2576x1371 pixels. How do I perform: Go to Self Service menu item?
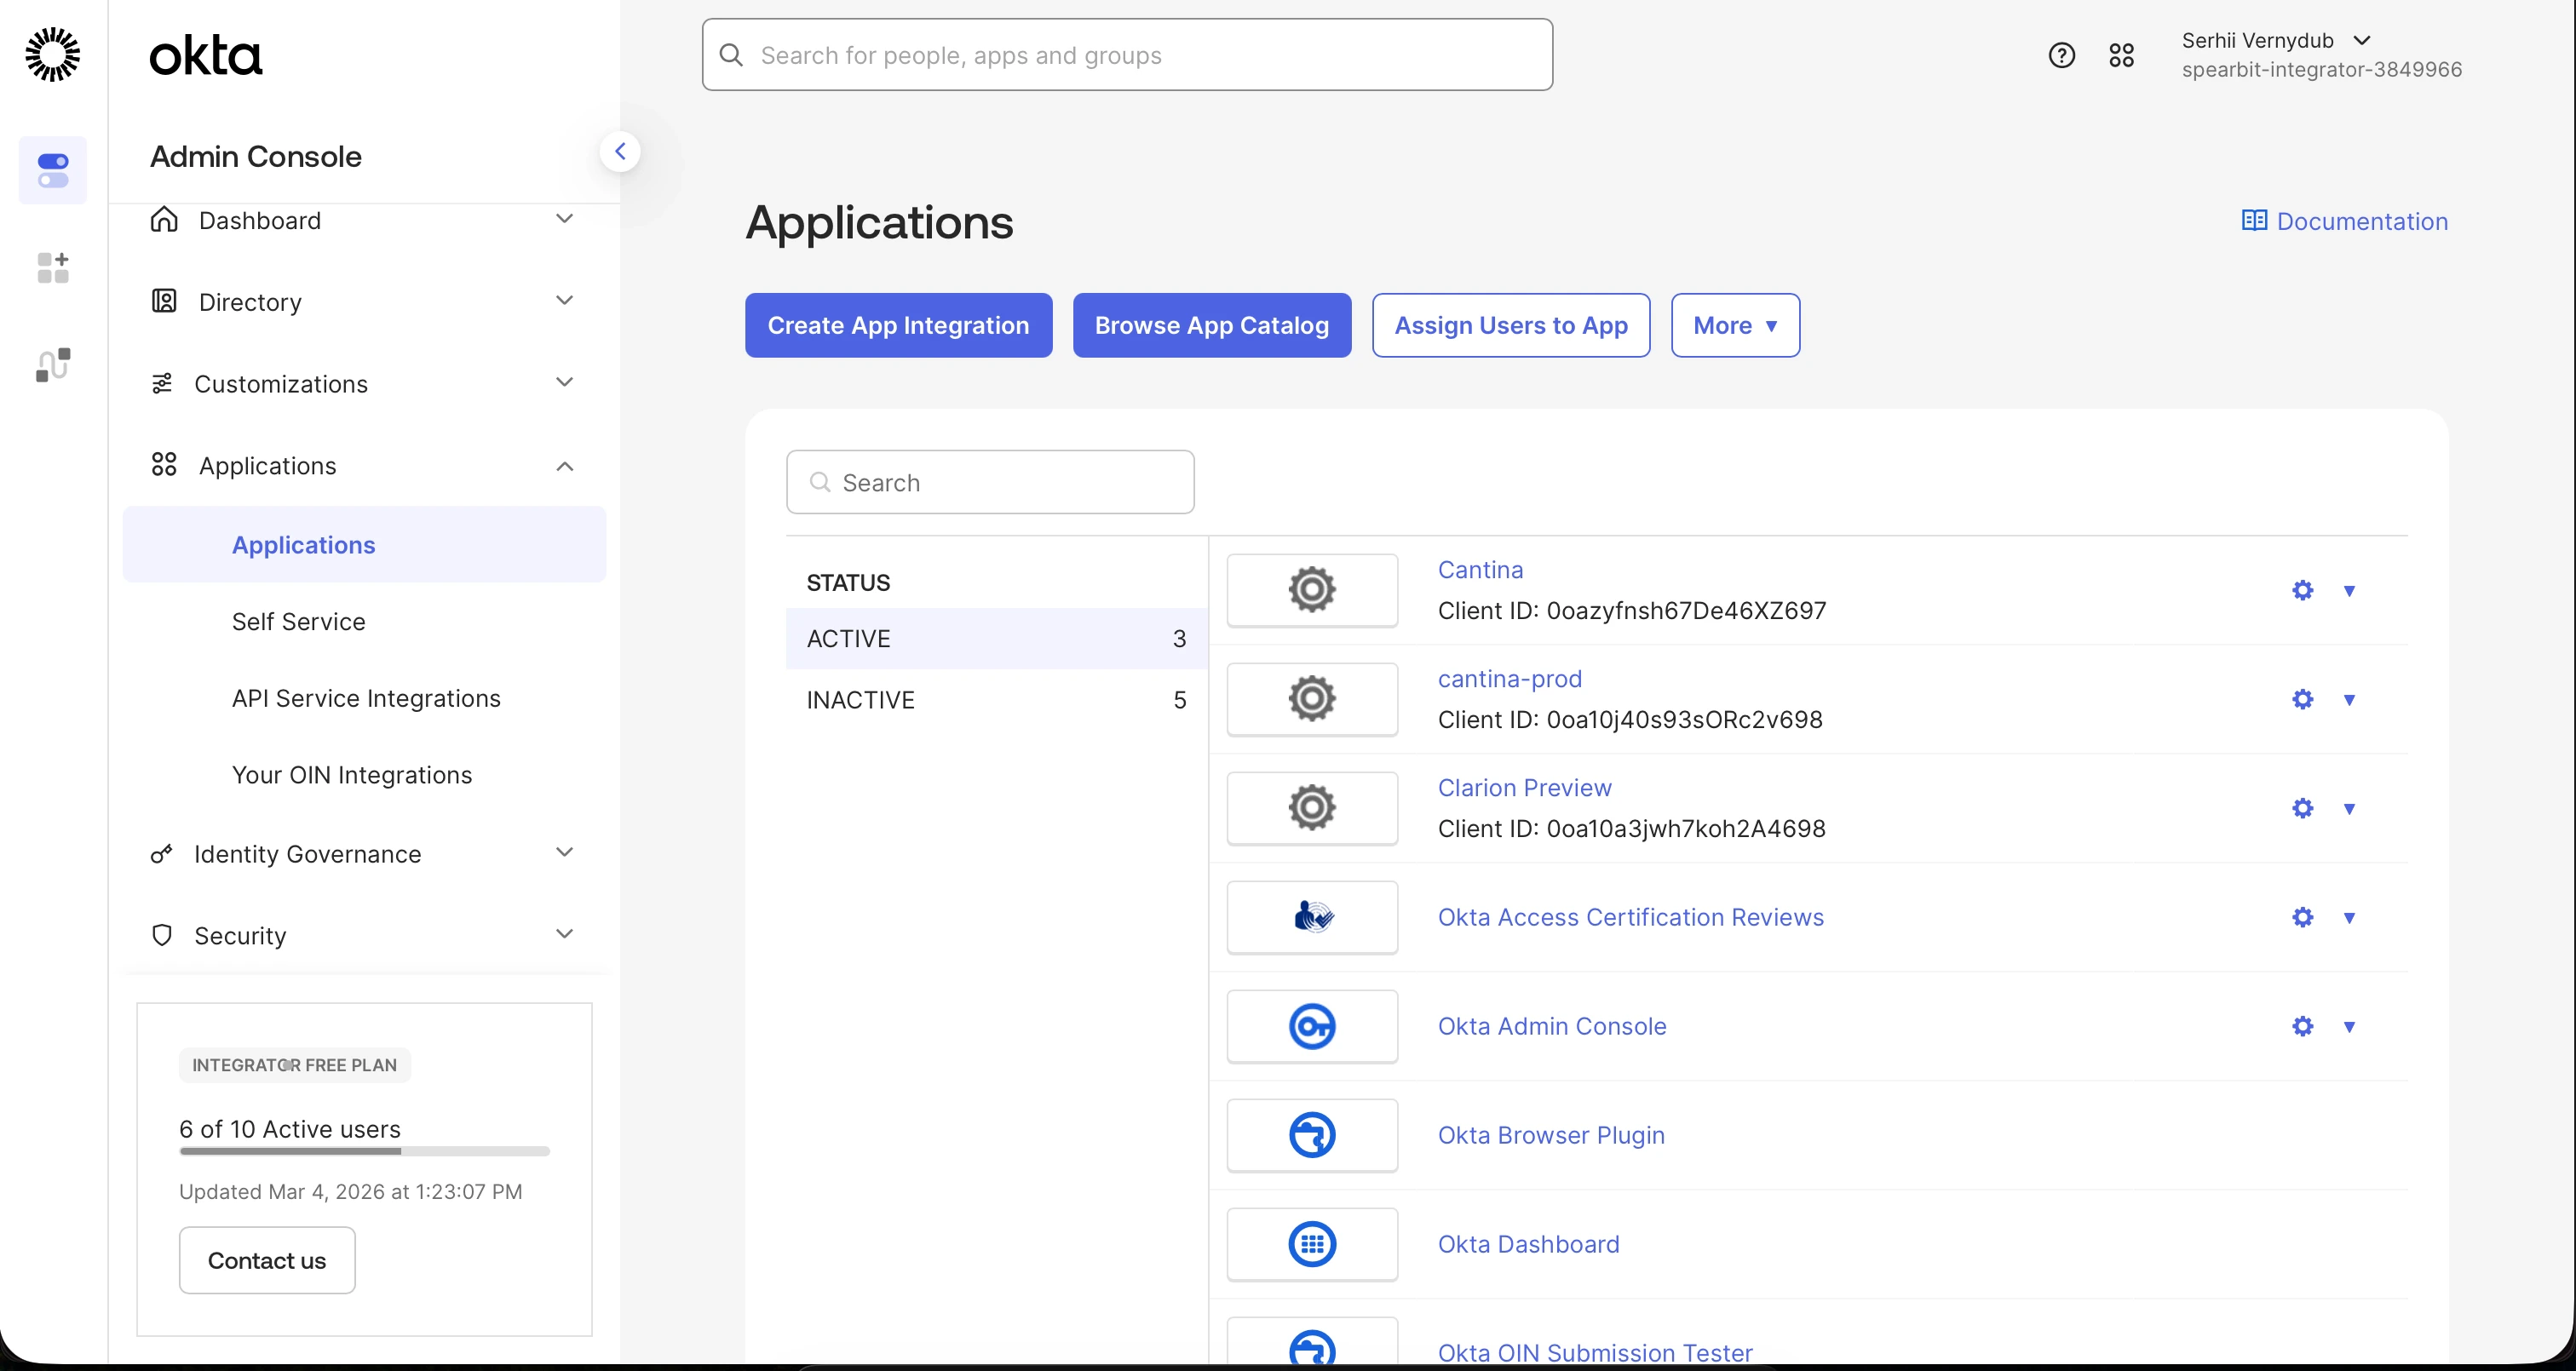click(298, 622)
